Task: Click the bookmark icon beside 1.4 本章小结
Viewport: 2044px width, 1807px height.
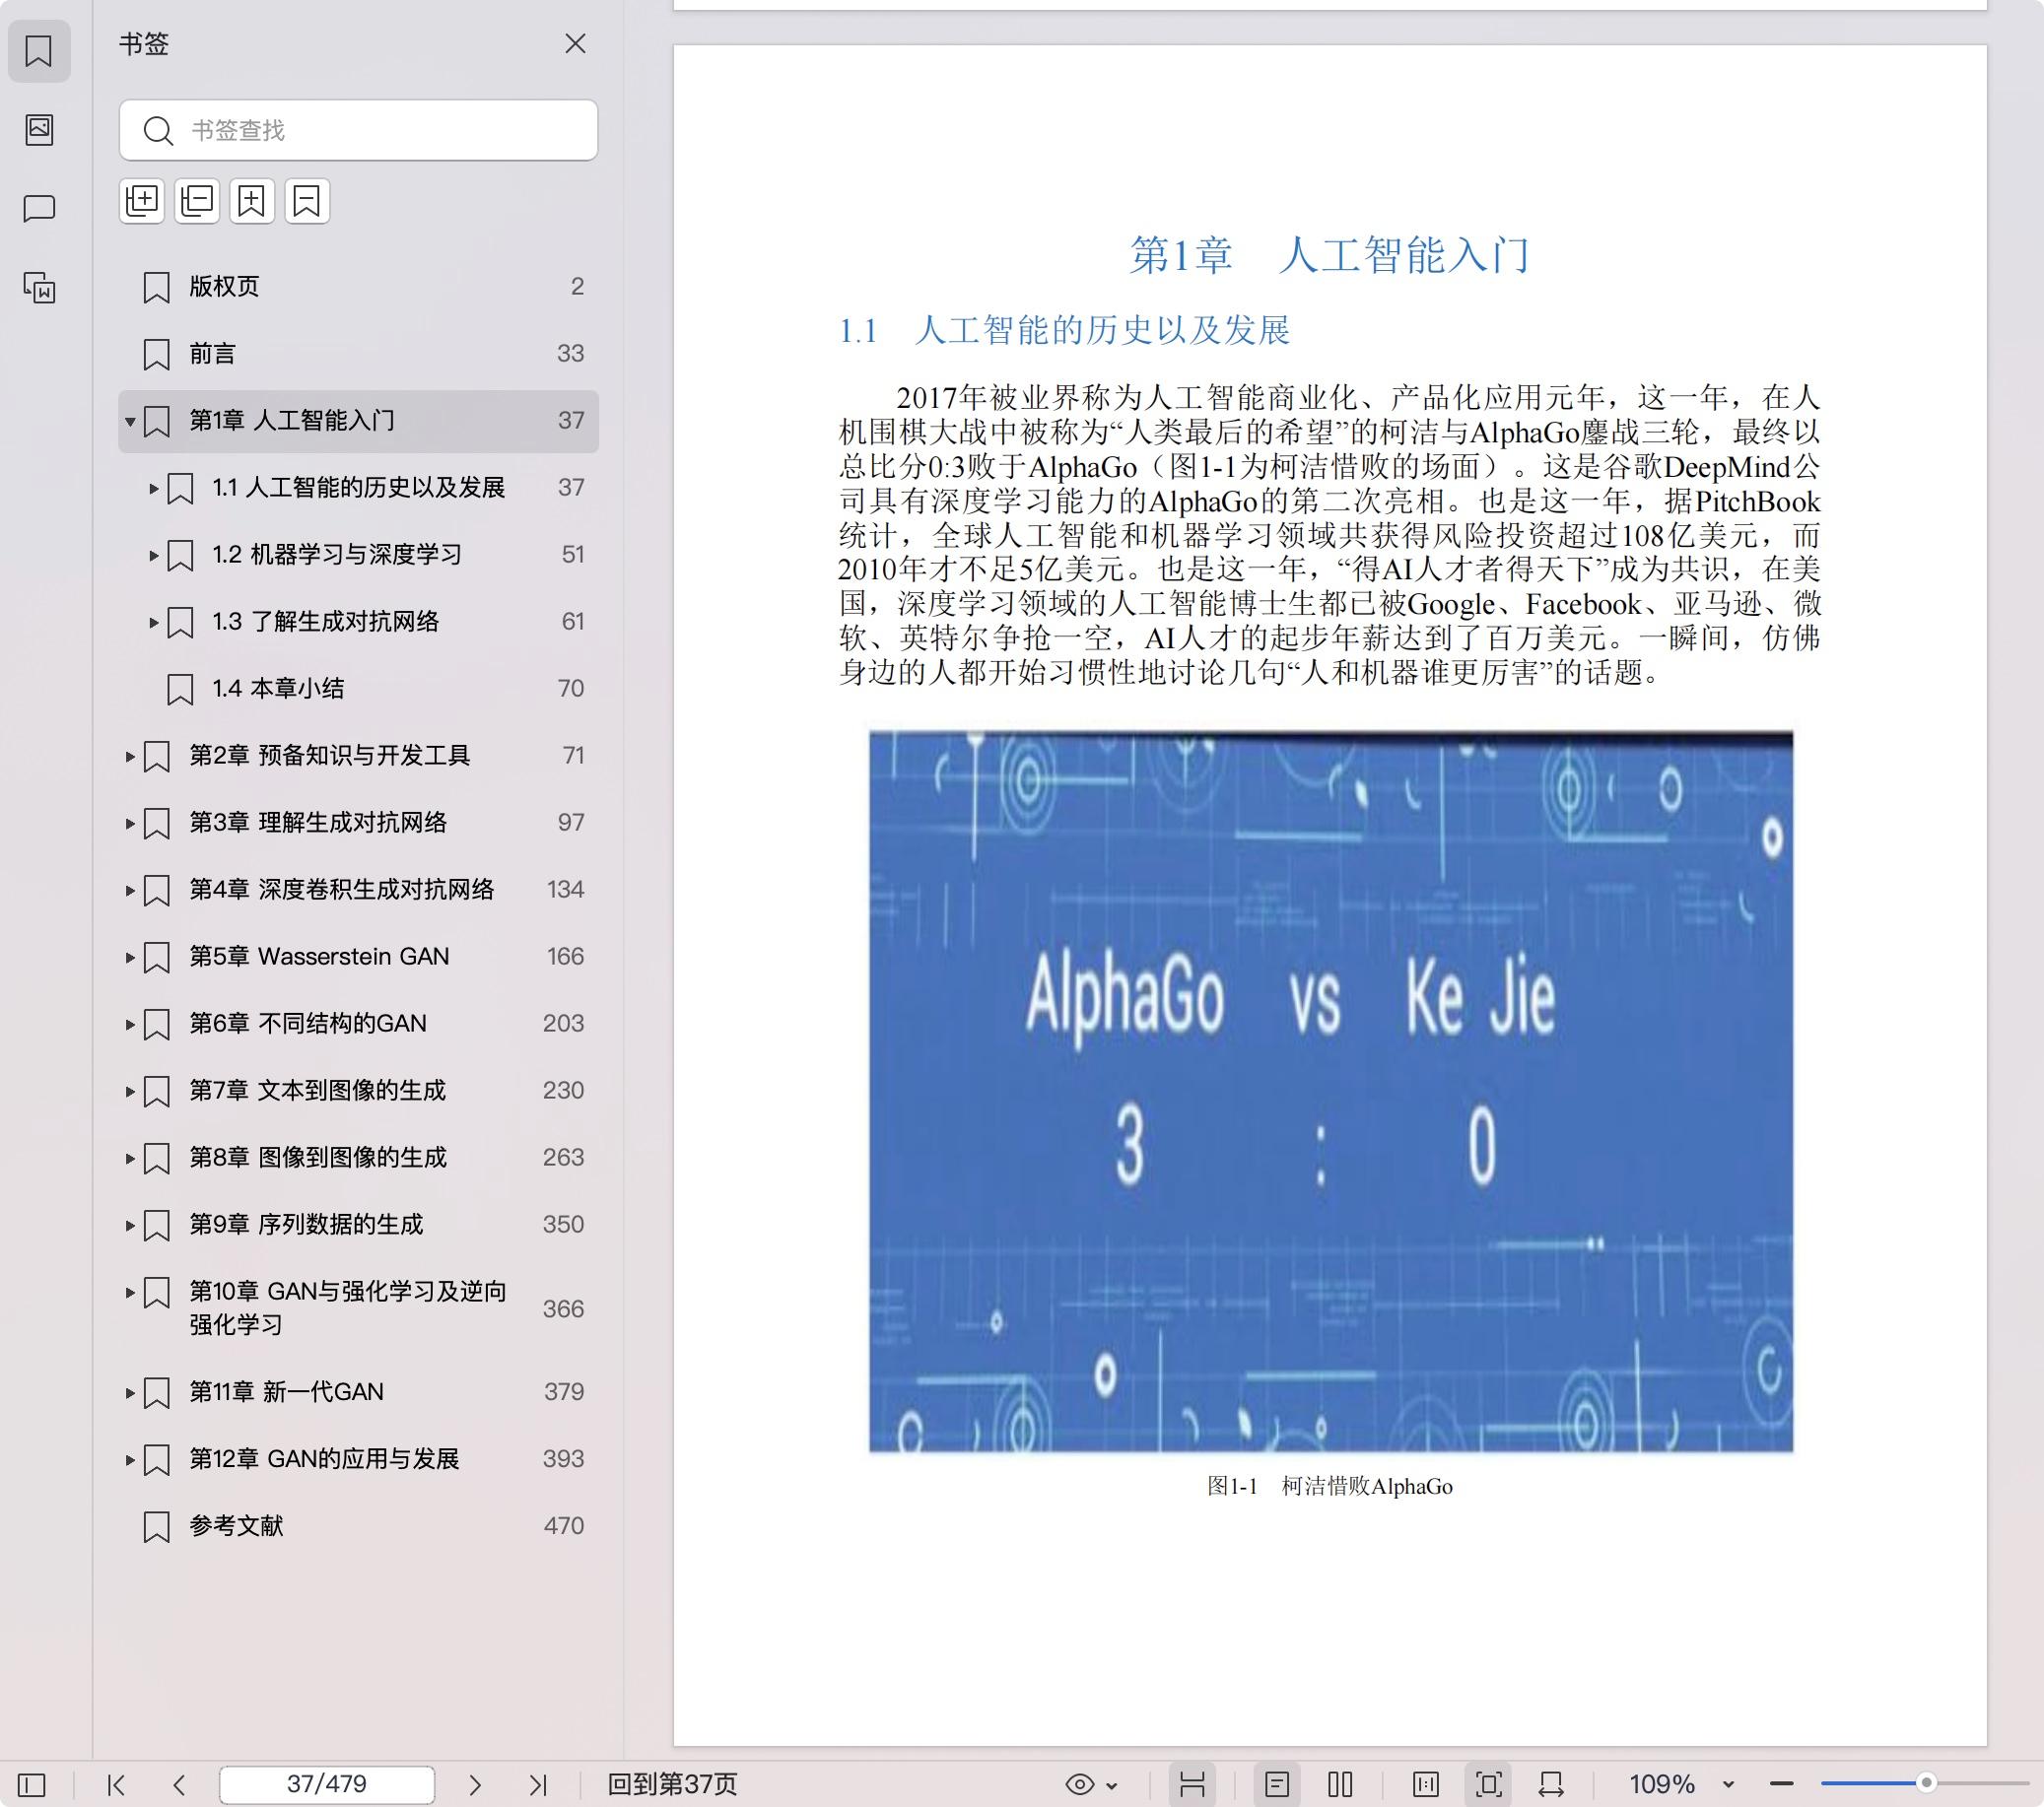Action: point(180,689)
